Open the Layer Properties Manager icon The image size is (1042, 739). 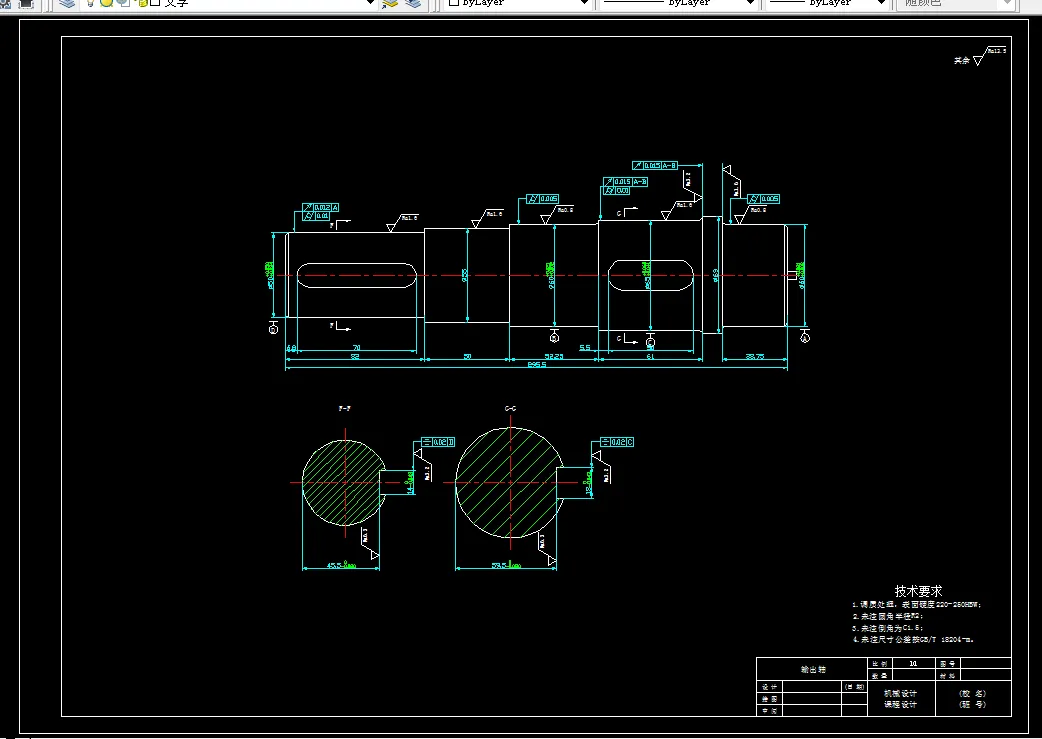[x=66, y=3]
